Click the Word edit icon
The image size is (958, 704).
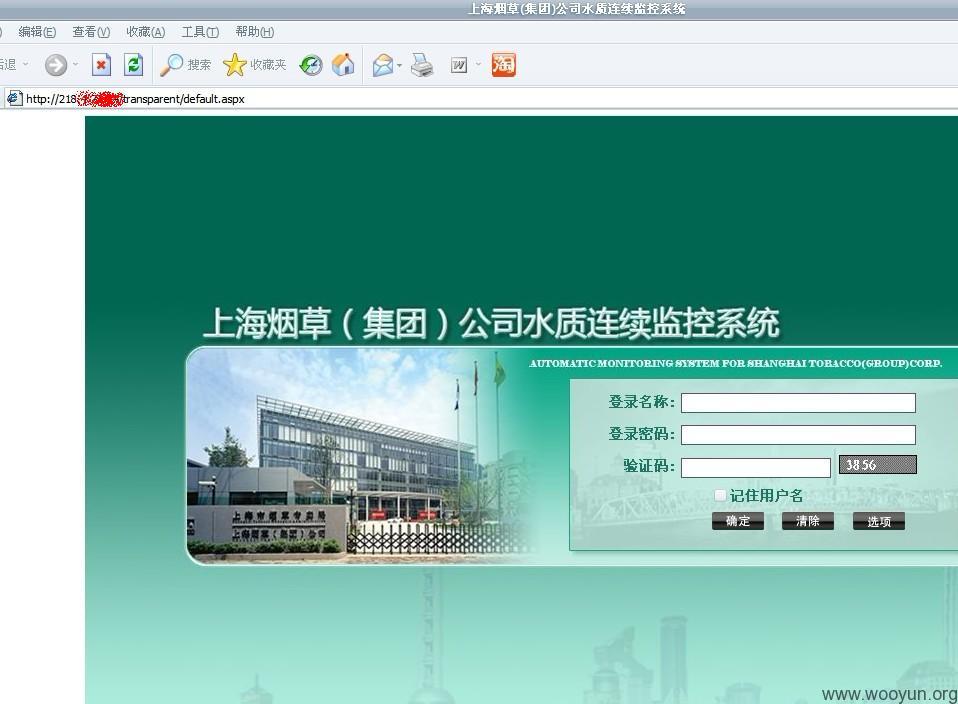point(459,65)
